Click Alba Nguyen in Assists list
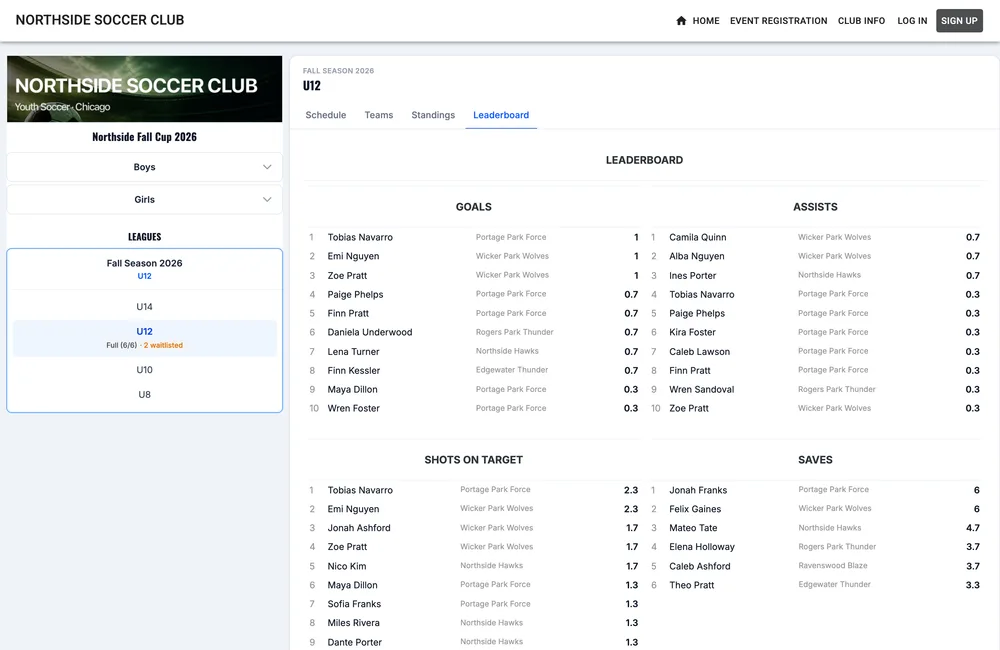The height and width of the screenshot is (650, 1000). [x=697, y=256]
